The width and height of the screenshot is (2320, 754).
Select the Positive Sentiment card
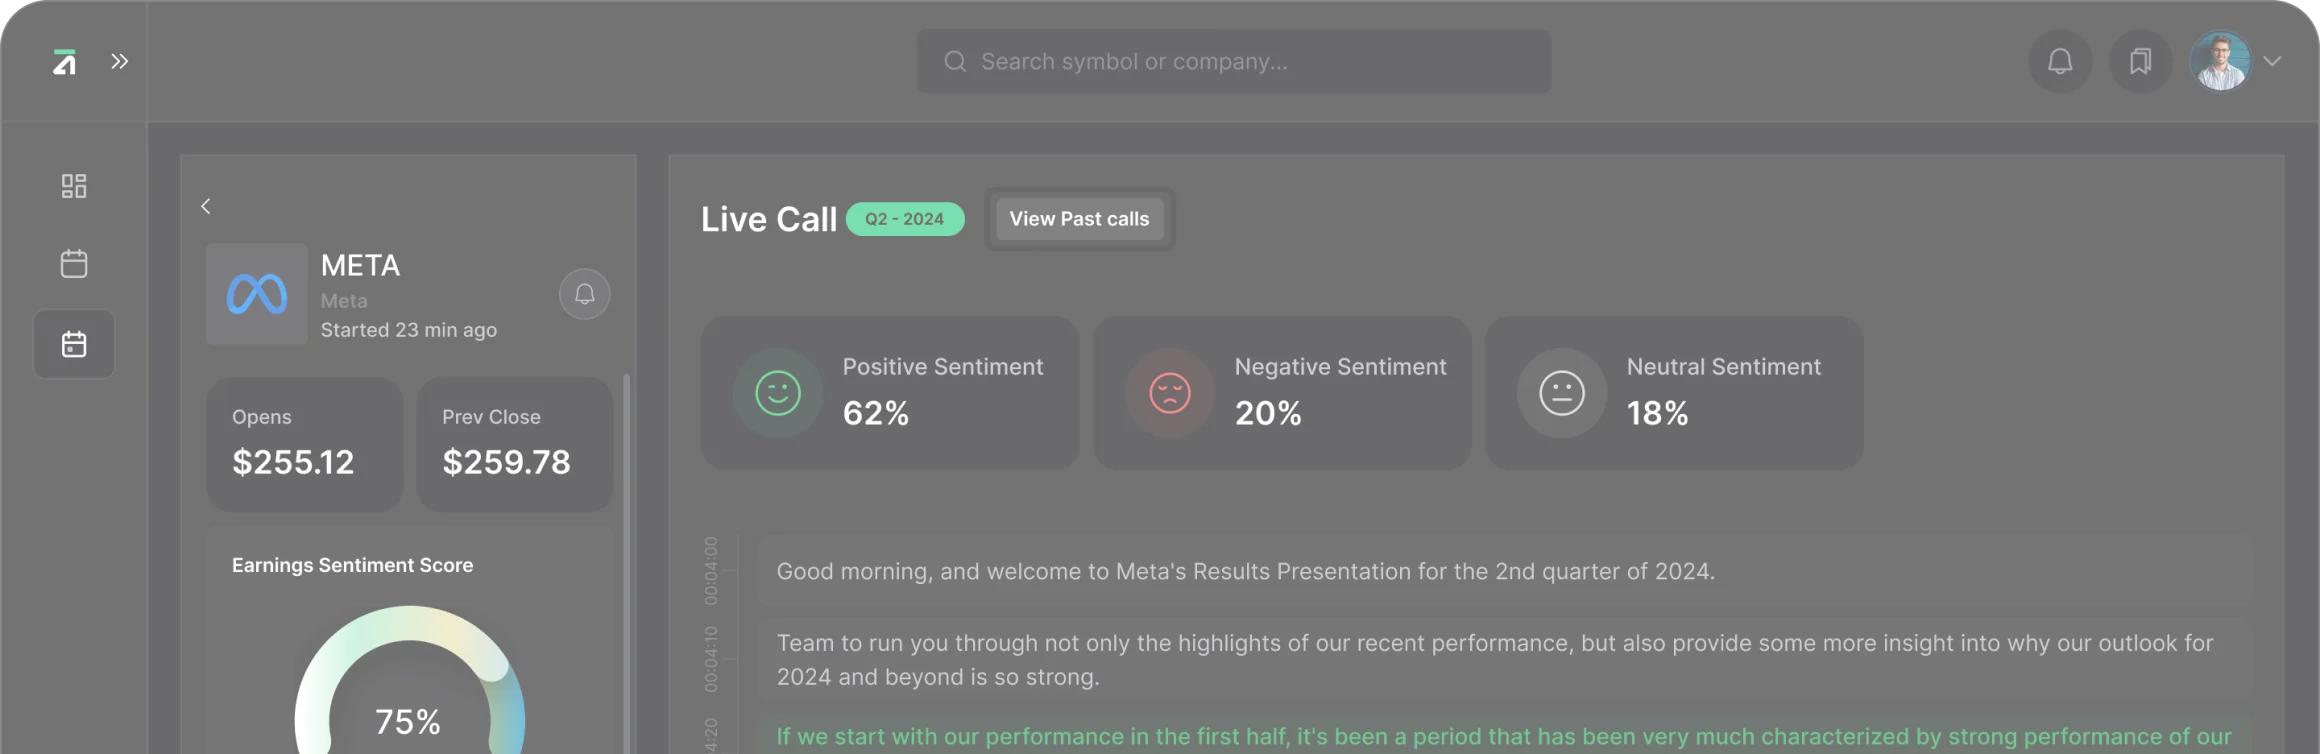pyautogui.click(x=890, y=393)
